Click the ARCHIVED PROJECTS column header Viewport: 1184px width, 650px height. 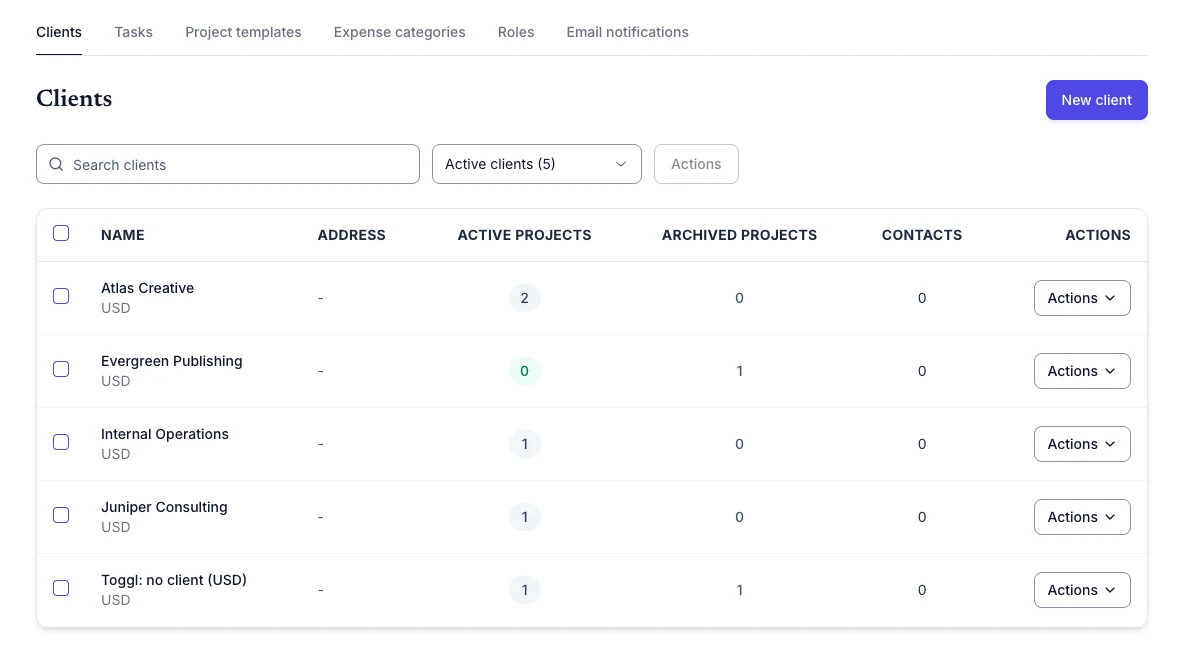point(739,235)
